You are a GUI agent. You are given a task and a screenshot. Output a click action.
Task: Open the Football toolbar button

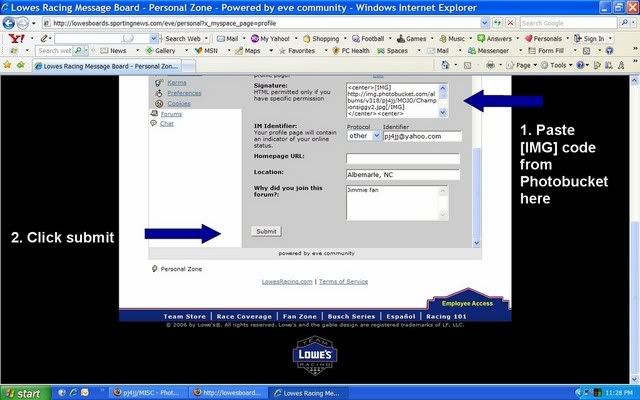(x=368, y=39)
